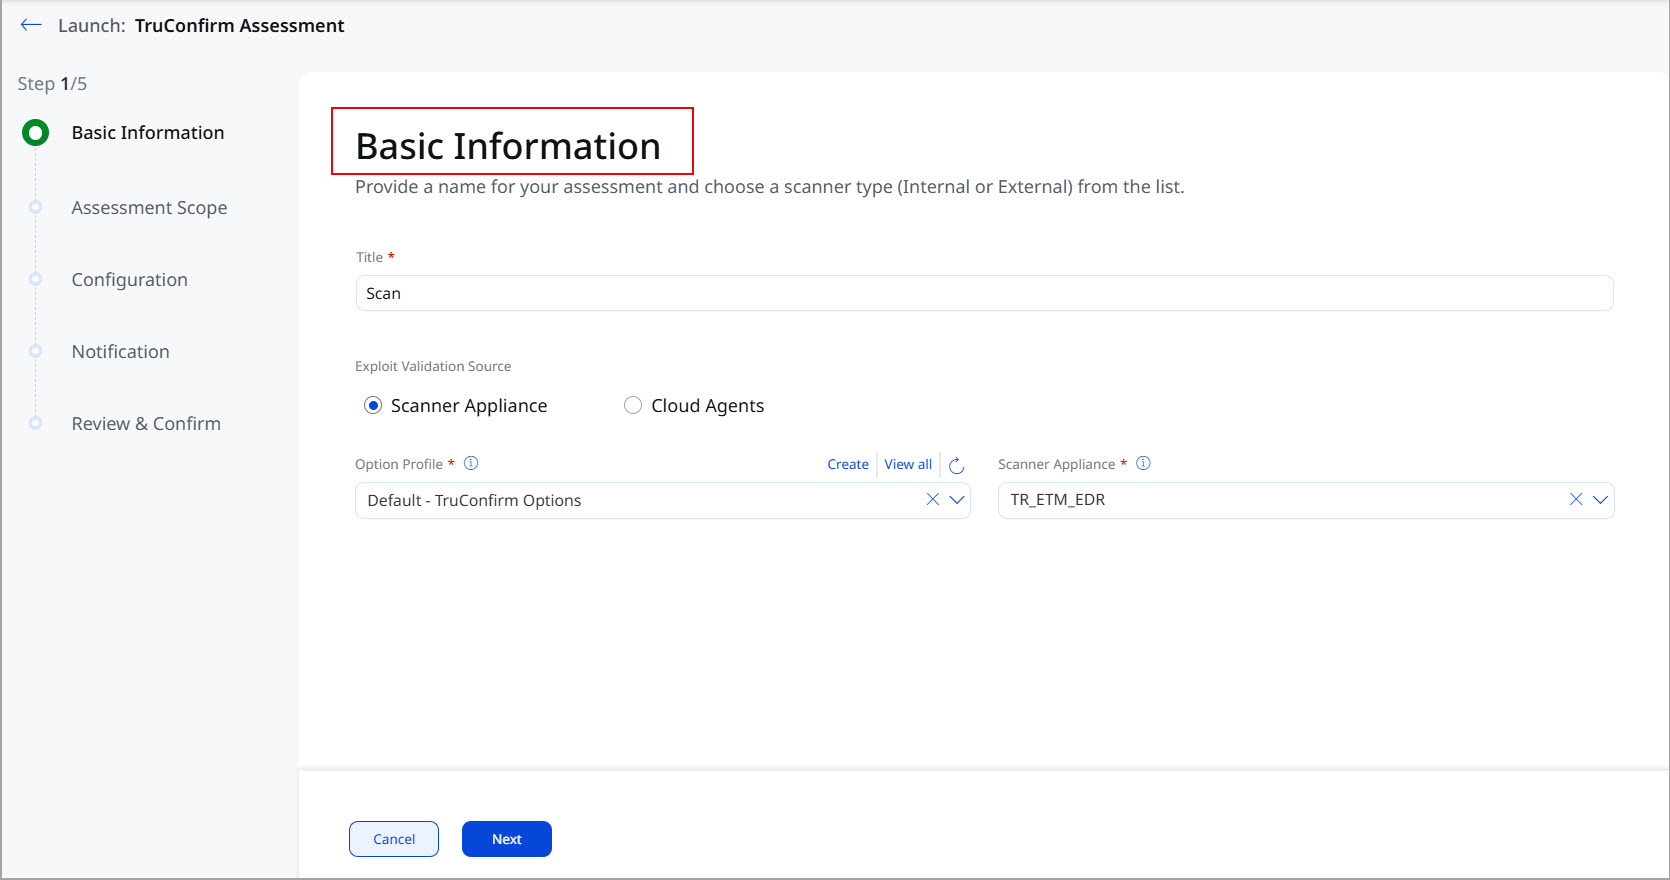1670x880 pixels.
Task: Expand the Scanner Appliance dropdown
Action: click(1600, 500)
